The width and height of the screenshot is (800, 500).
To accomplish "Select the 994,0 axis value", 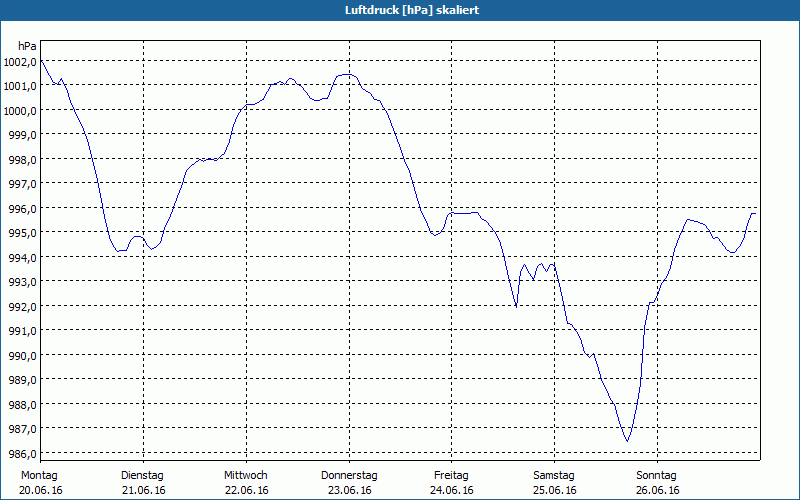I will pos(23,258).
